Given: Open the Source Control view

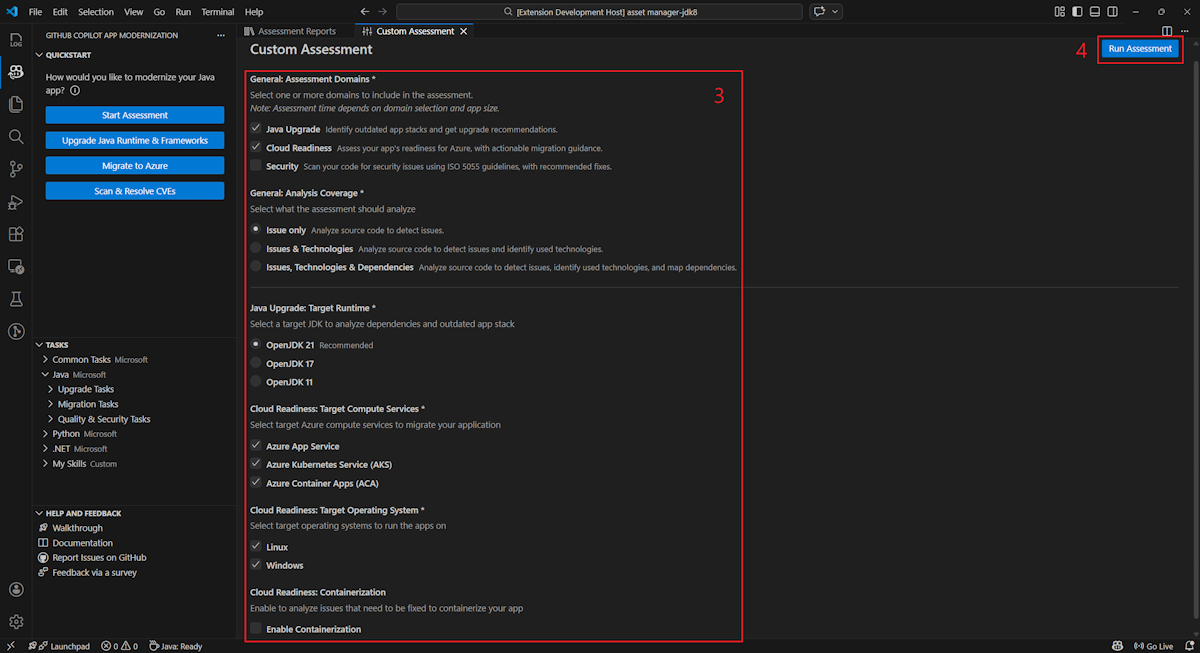Looking at the screenshot, I should point(15,169).
